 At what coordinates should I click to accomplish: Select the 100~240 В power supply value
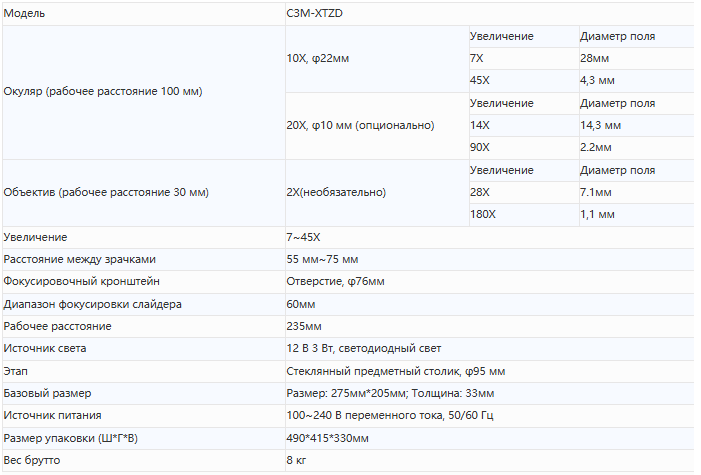tap(390, 416)
